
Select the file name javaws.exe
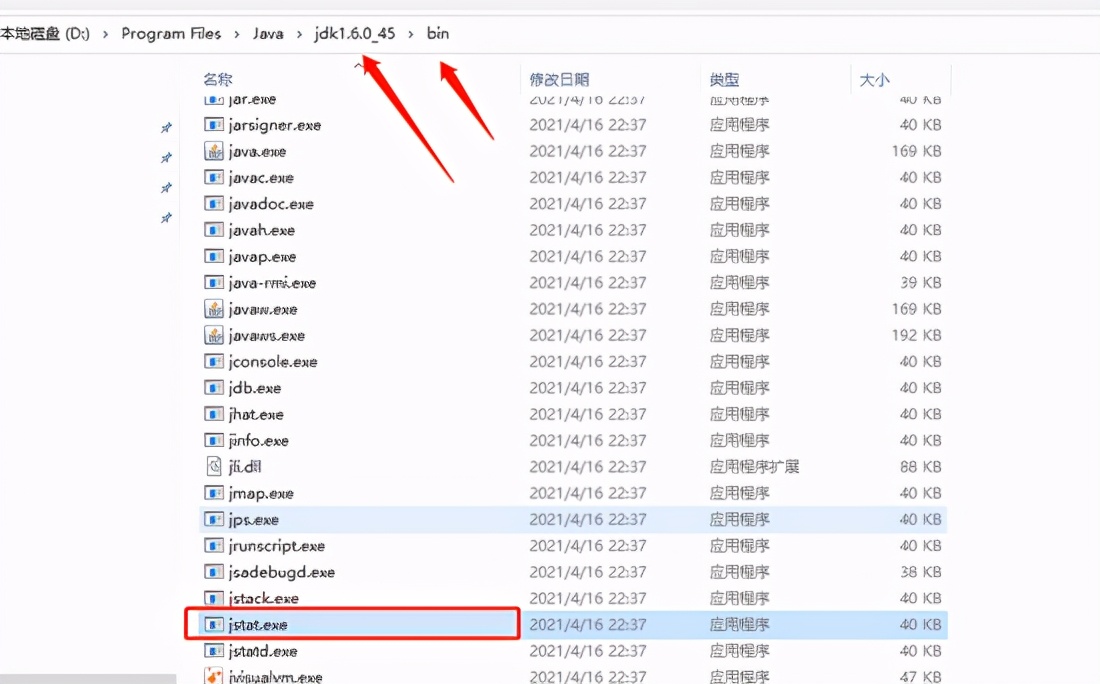pos(267,336)
